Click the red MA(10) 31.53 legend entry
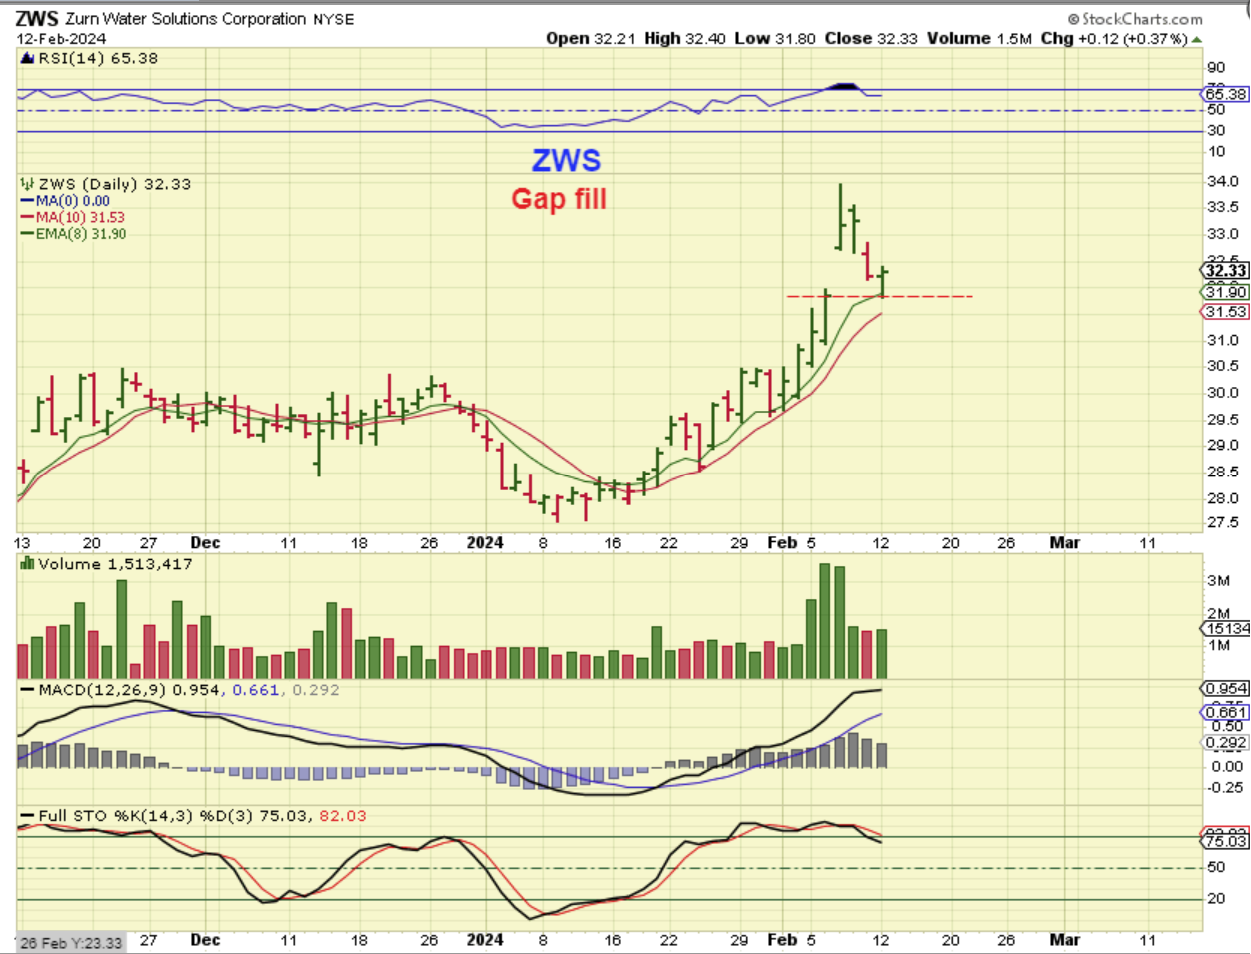 (73, 217)
